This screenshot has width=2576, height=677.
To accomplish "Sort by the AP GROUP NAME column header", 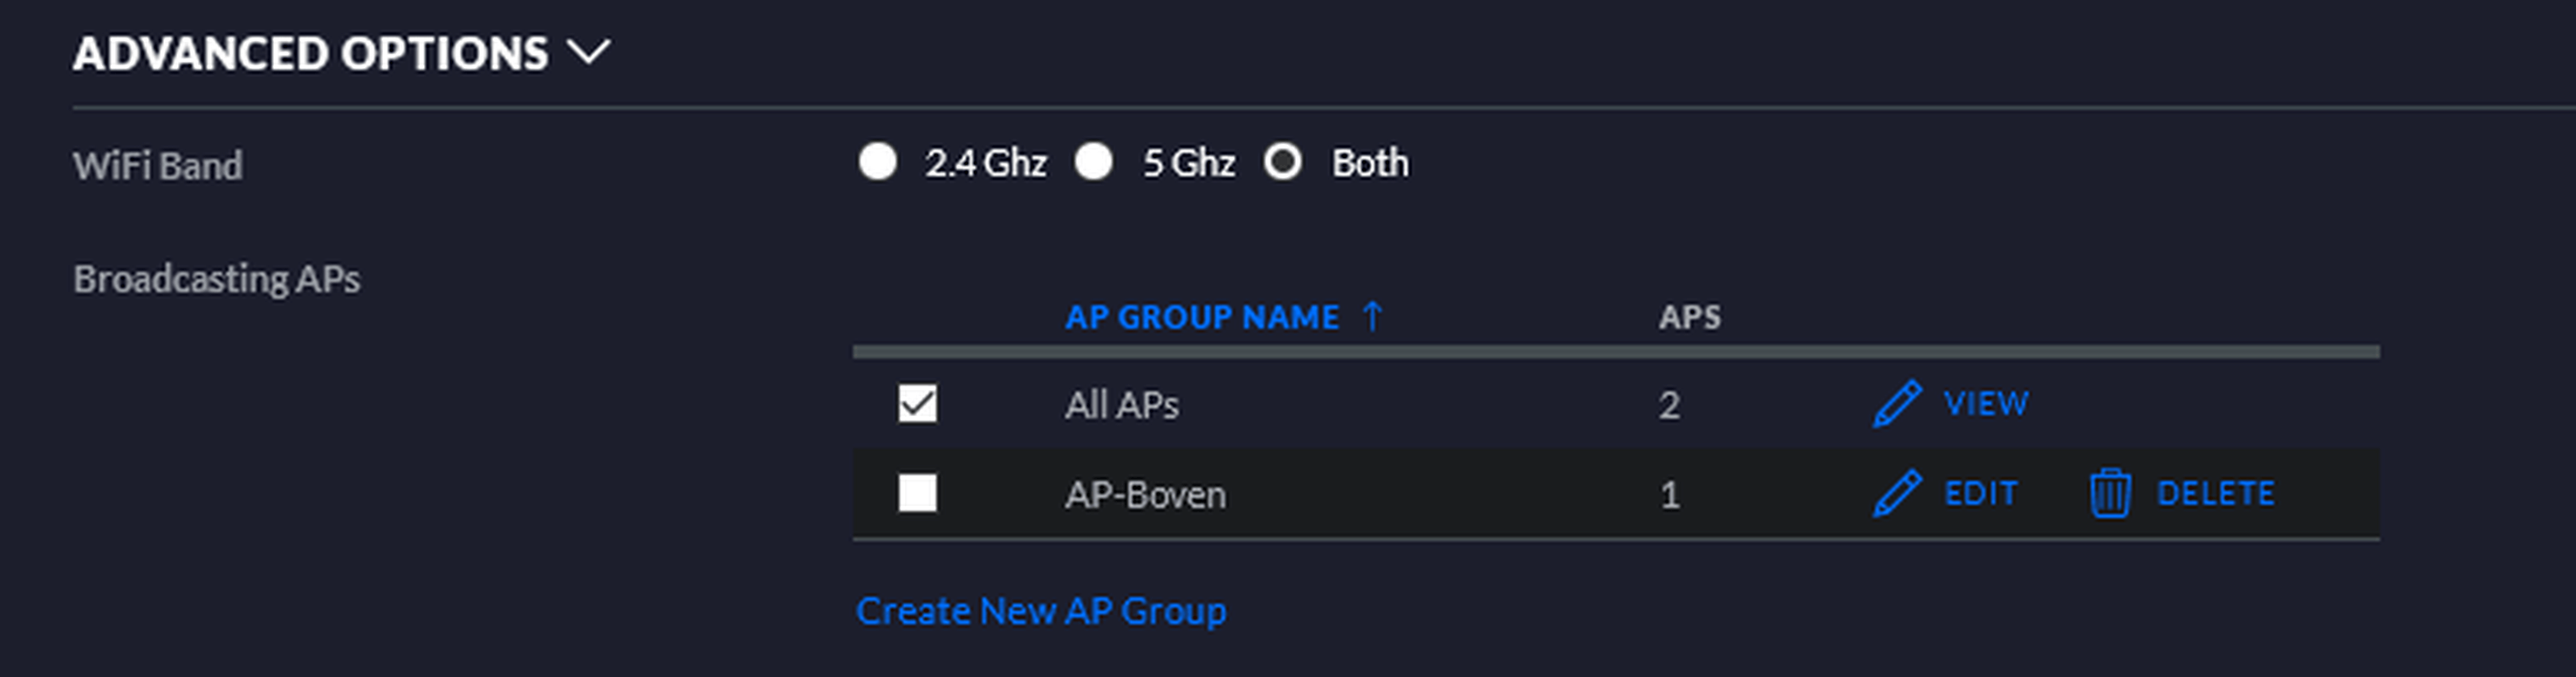I will click(x=1201, y=317).
